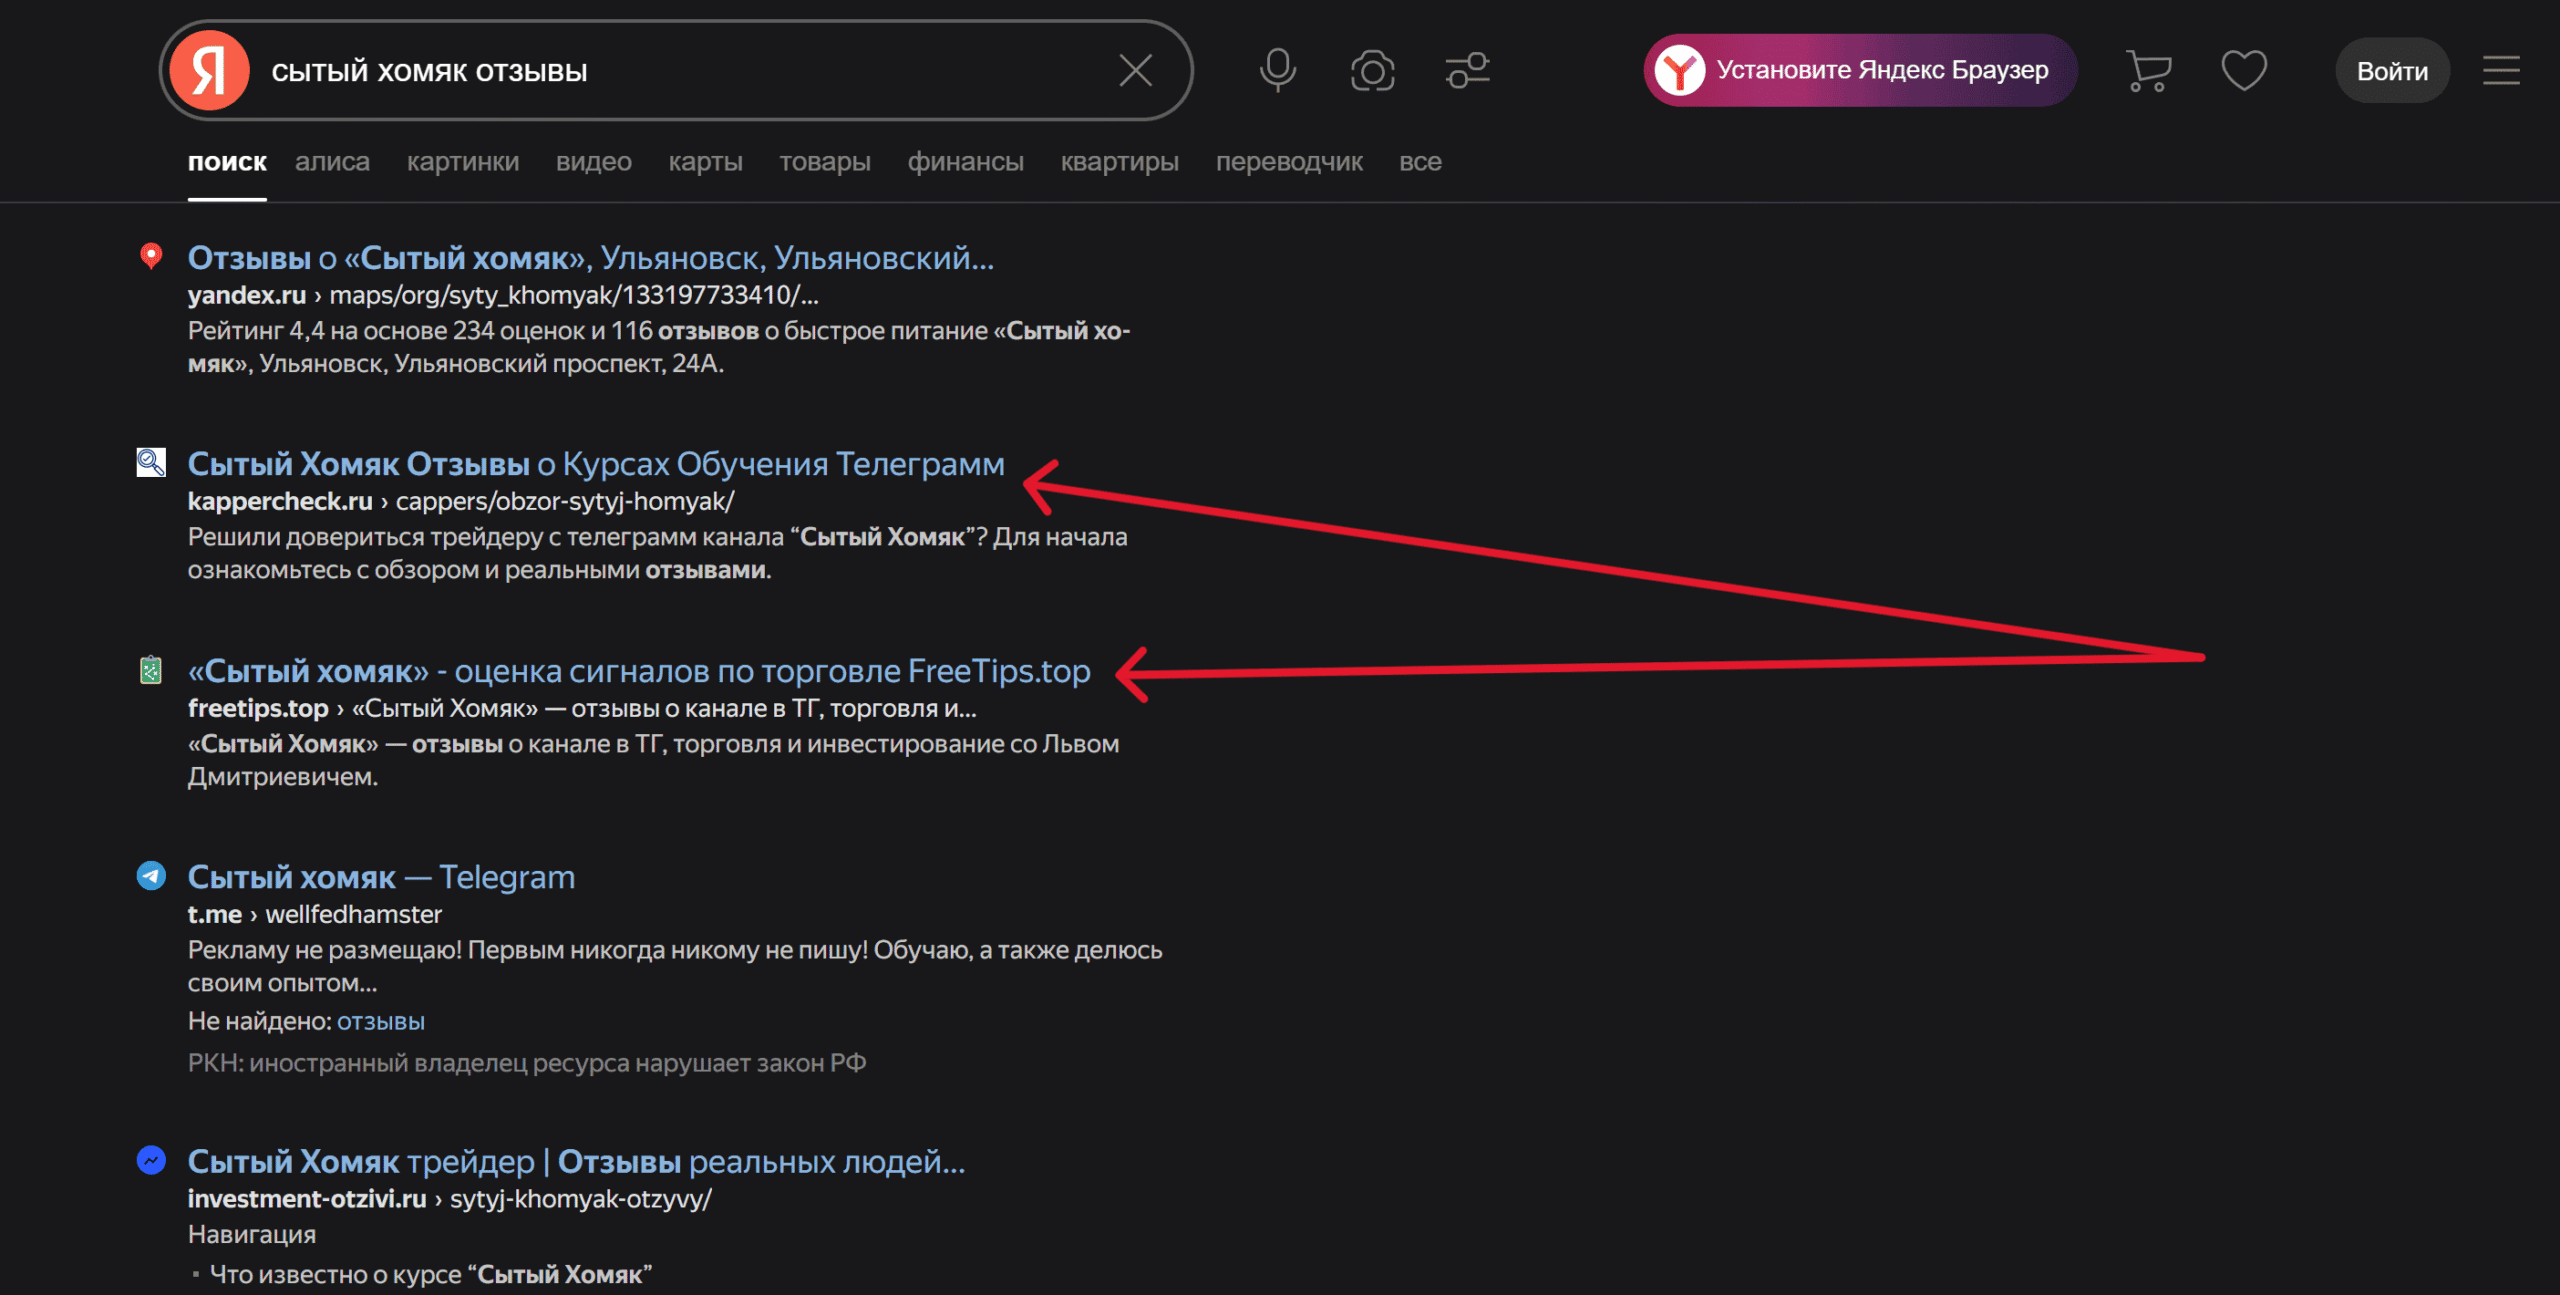Image resolution: width=2560 pixels, height=1295 pixels.
Task: Click the investment-otzivi.ru breadcrumb URL
Action: pos(450,1199)
